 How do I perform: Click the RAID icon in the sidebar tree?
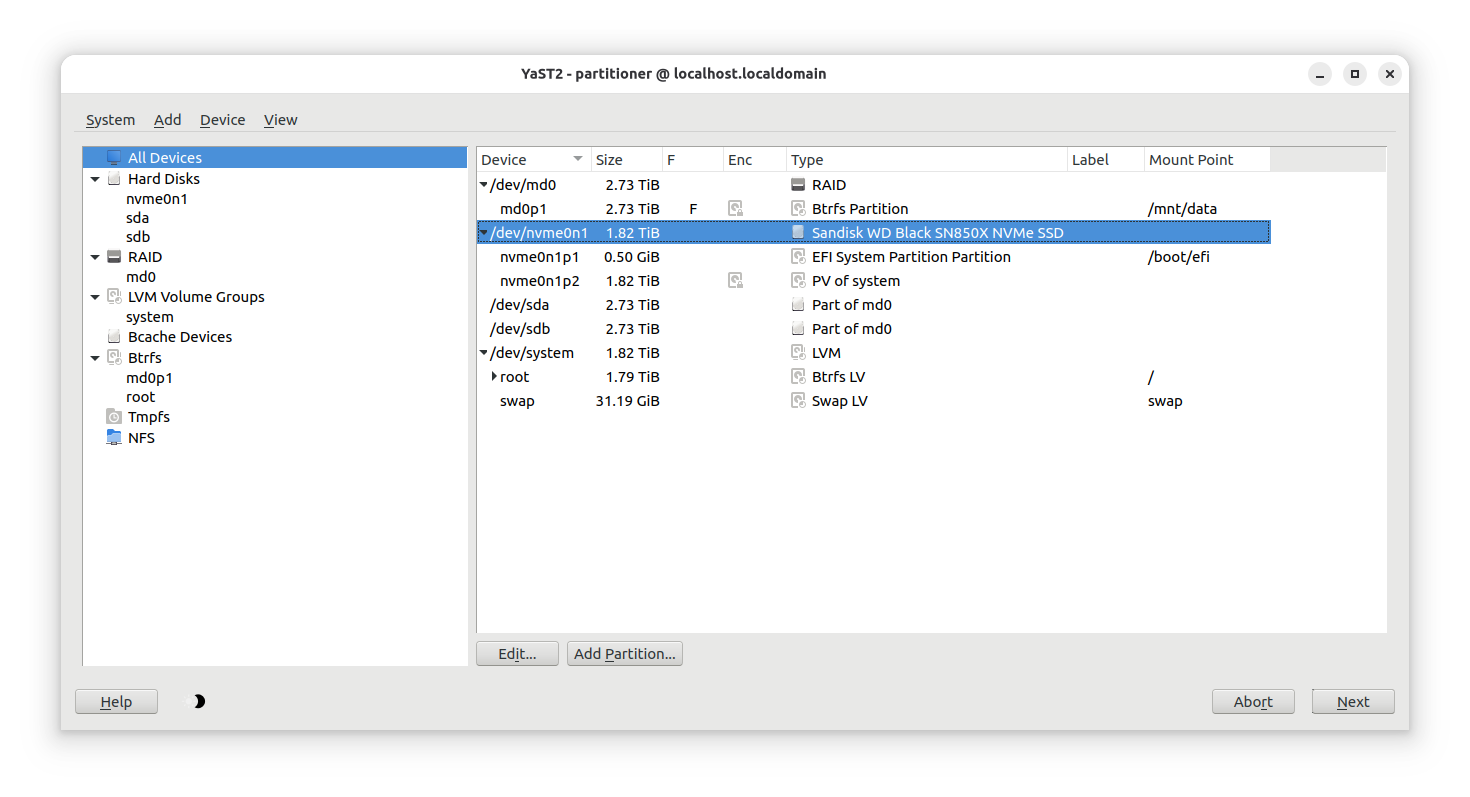click(114, 257)
